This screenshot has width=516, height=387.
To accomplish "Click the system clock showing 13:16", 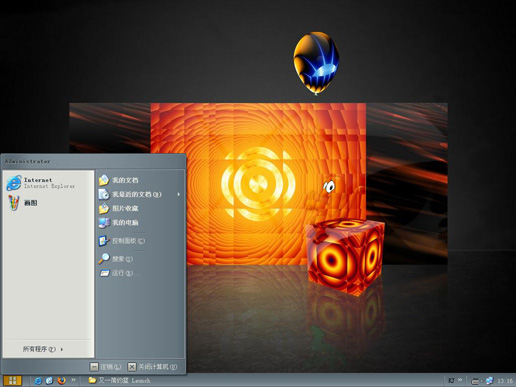I will [x=505, y=381].
